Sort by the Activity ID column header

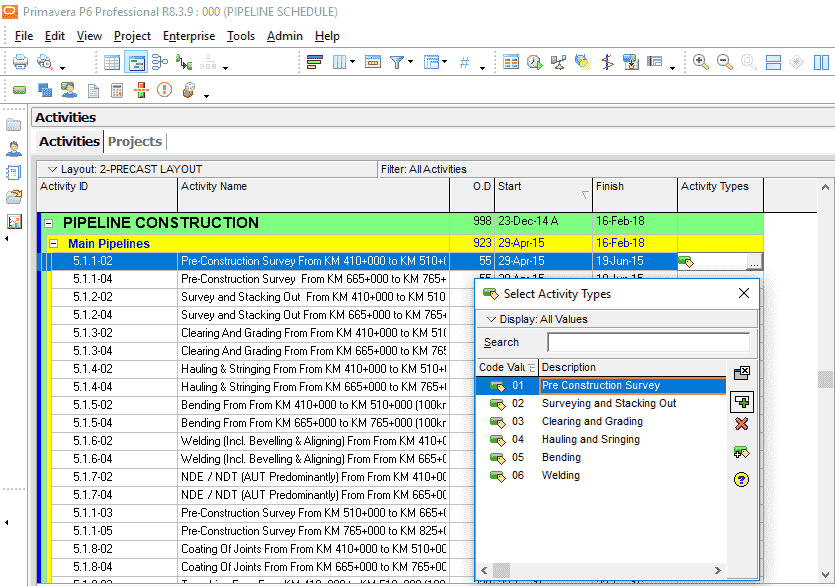[x=108, y=194]
